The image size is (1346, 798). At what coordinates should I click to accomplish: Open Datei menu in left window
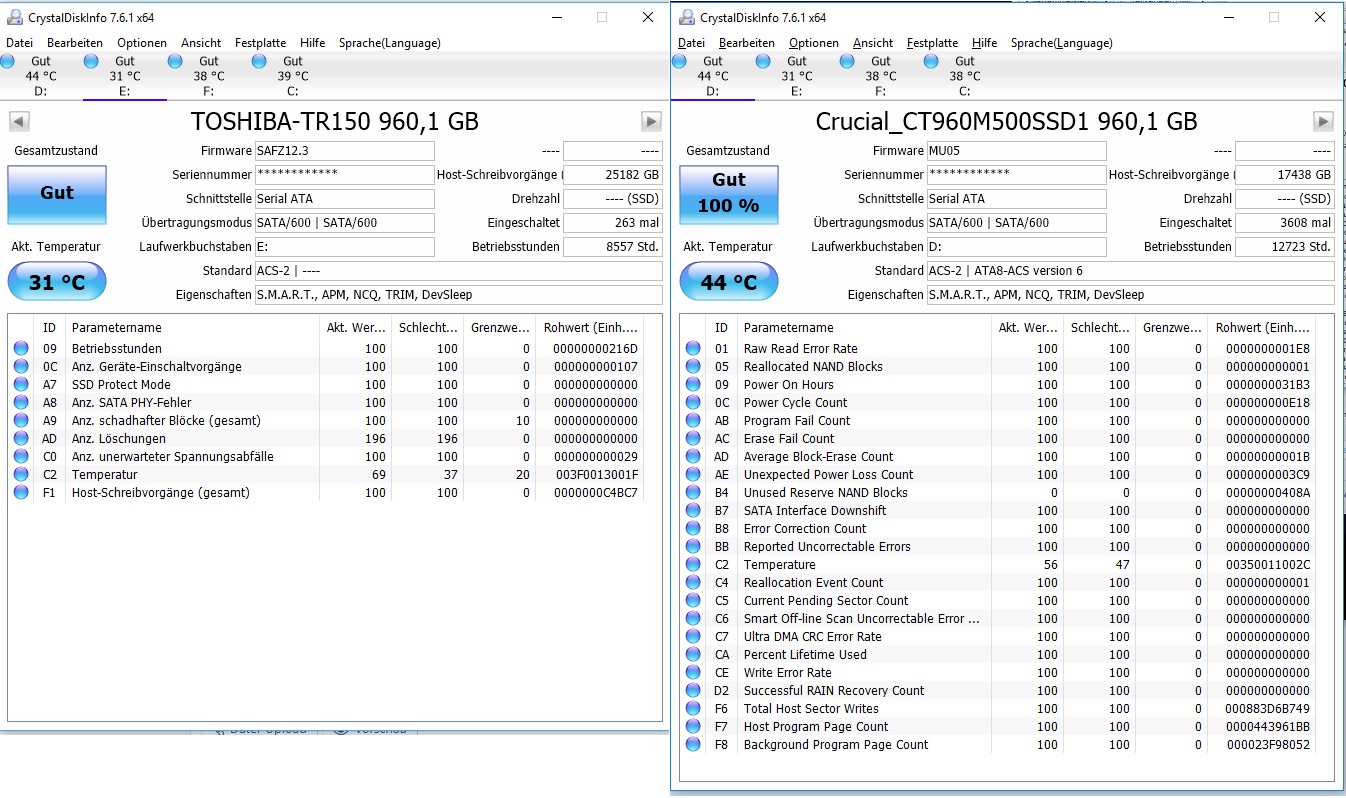coord(19,43)
